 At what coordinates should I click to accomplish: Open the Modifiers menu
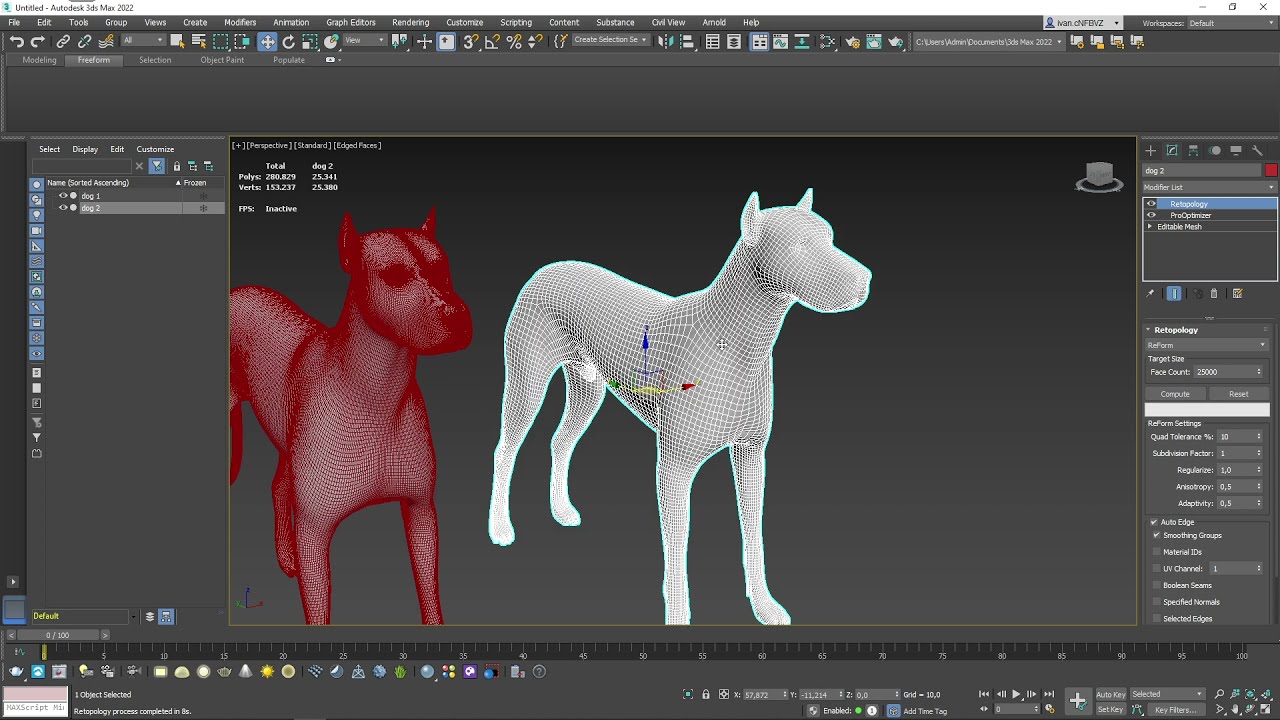tap(240, 22)
